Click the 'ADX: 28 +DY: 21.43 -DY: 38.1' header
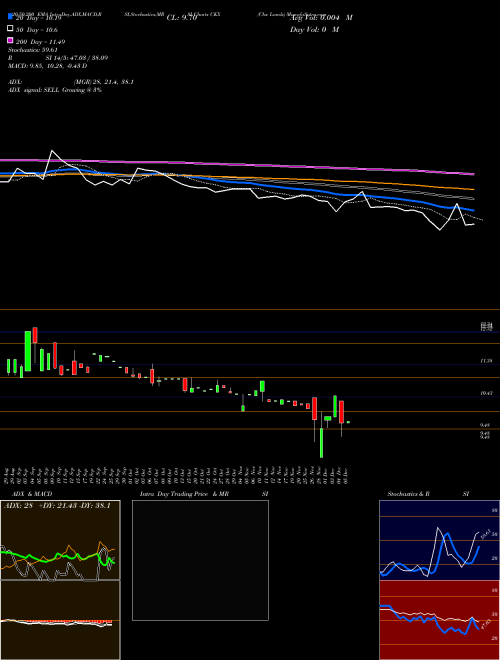500x660 pixels. point(57,506)
